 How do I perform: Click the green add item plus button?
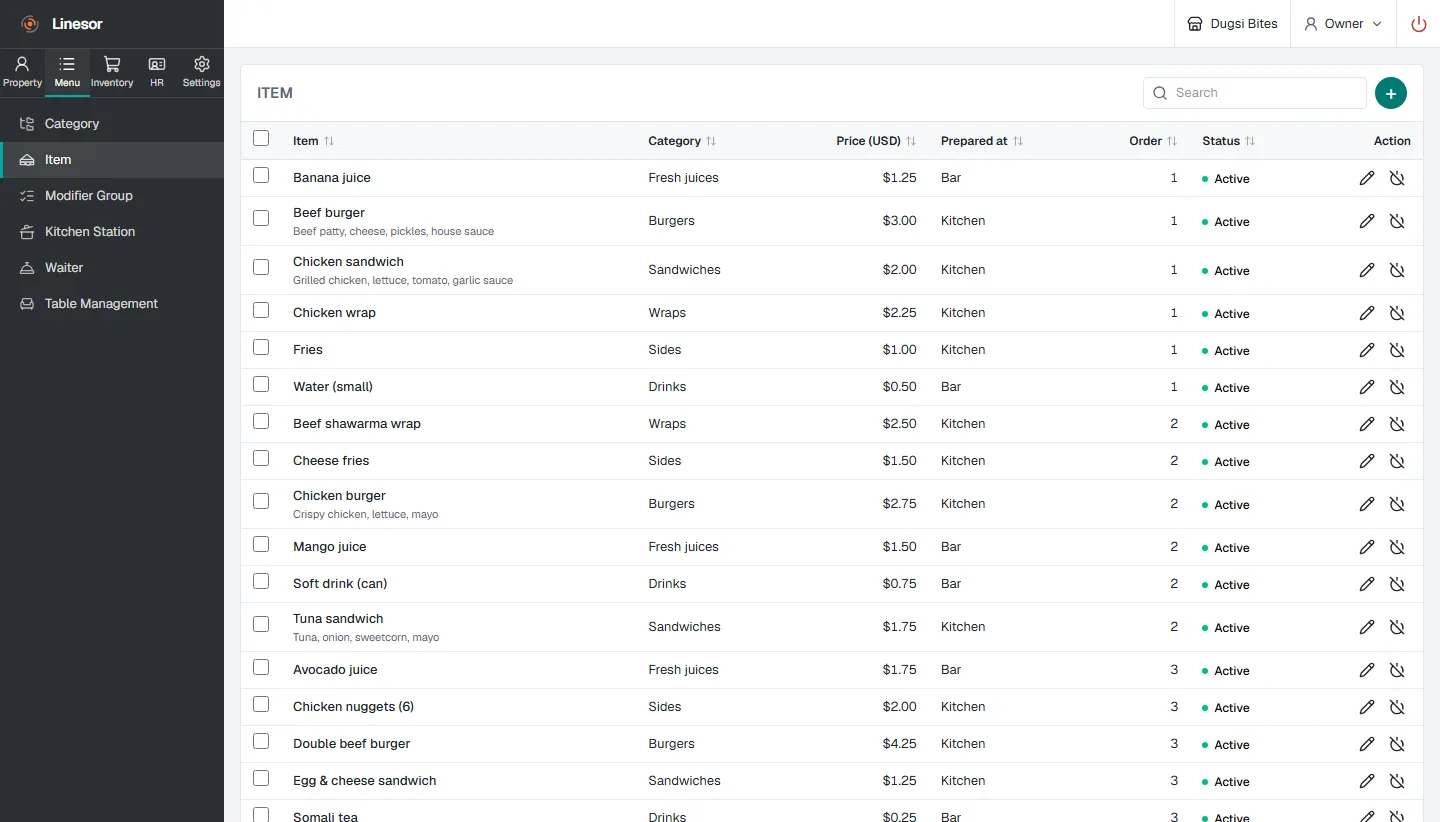point(1391,93)
